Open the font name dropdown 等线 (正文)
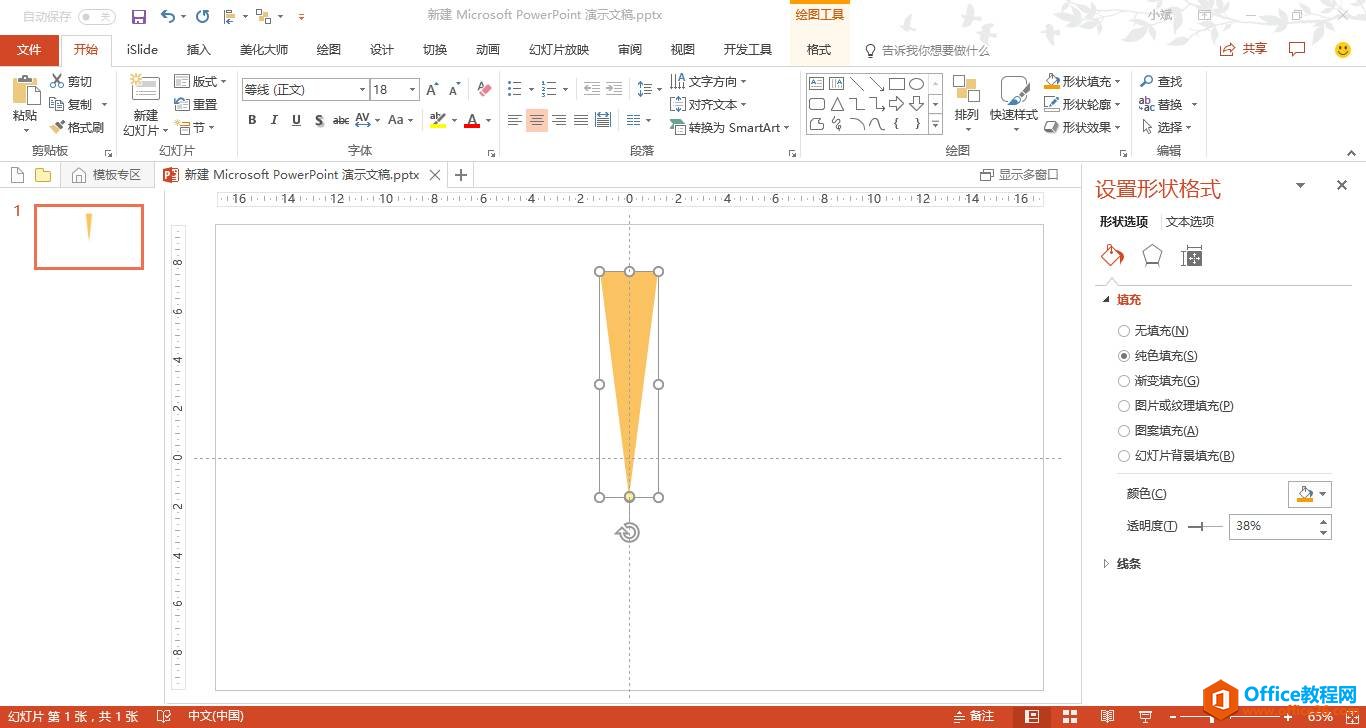 pos(362,90)
